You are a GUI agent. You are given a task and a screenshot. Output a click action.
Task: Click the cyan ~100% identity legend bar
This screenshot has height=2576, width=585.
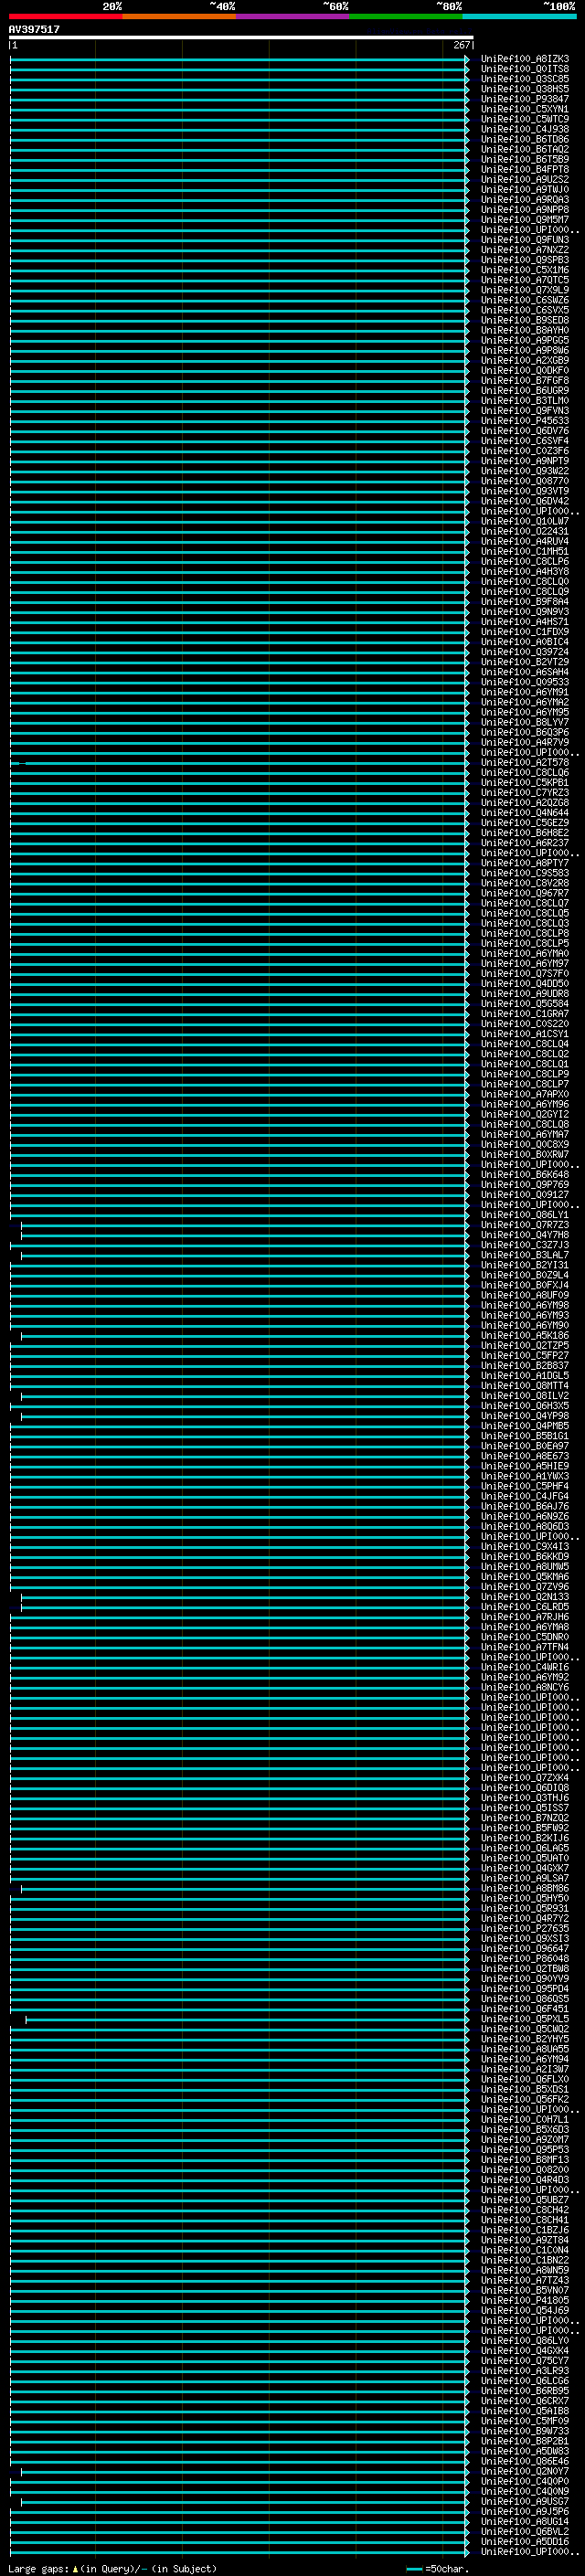(x=520, y=16)
